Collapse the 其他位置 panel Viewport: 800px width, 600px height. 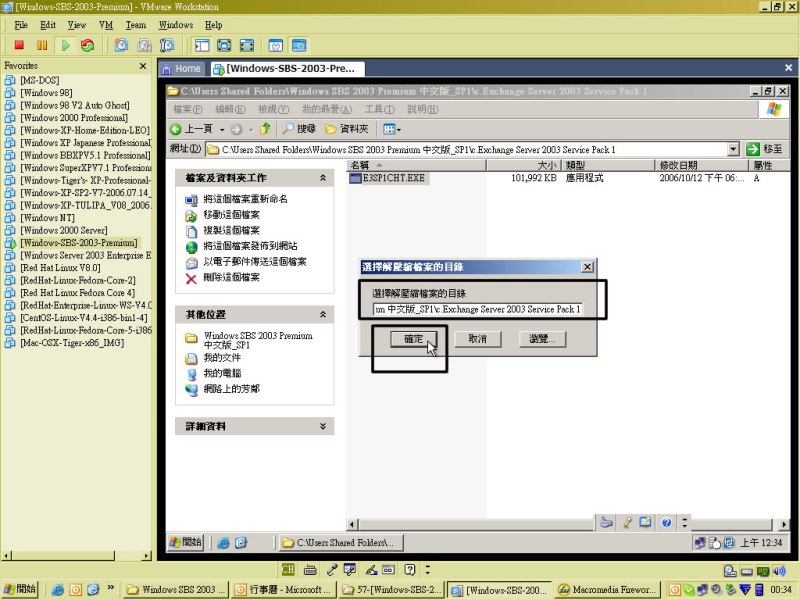pos(322,314)
